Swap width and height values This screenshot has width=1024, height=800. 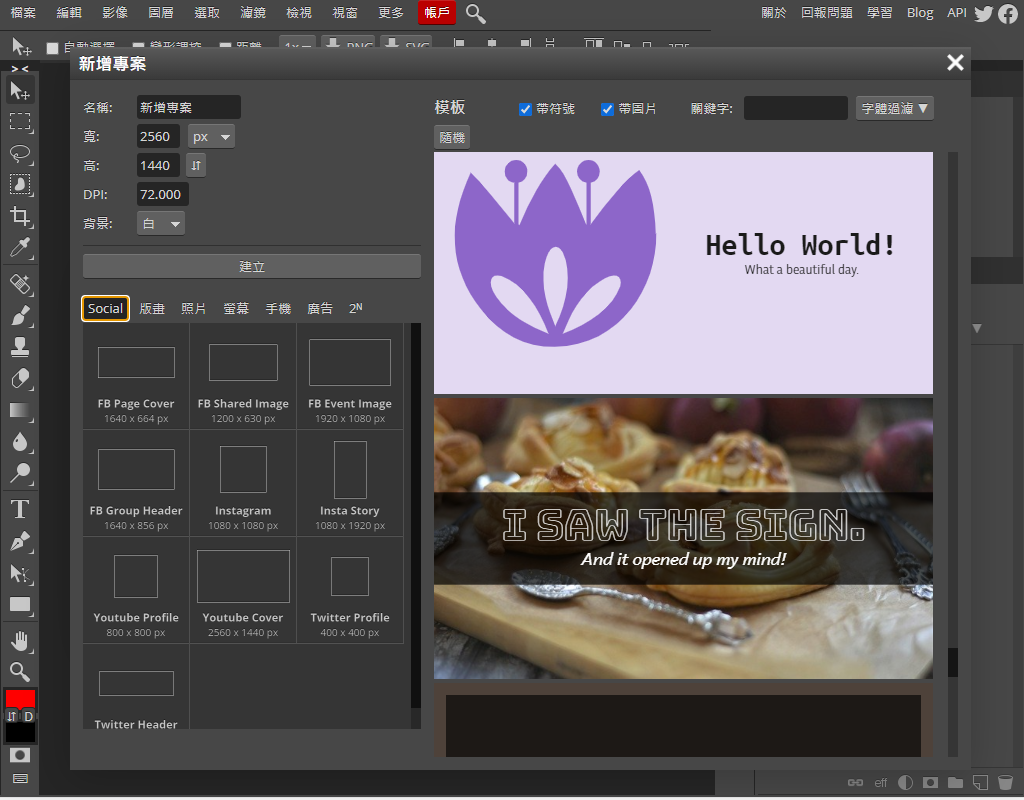click(x=196, y=166)
